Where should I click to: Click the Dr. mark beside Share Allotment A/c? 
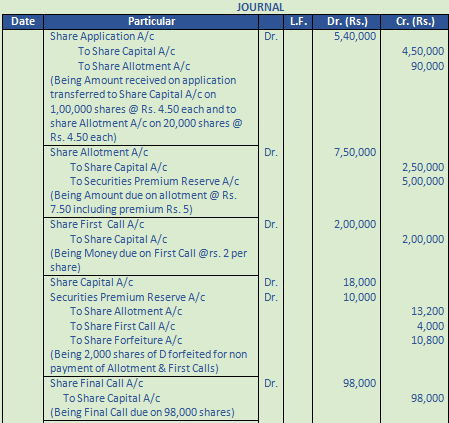(x=271, y=152)
